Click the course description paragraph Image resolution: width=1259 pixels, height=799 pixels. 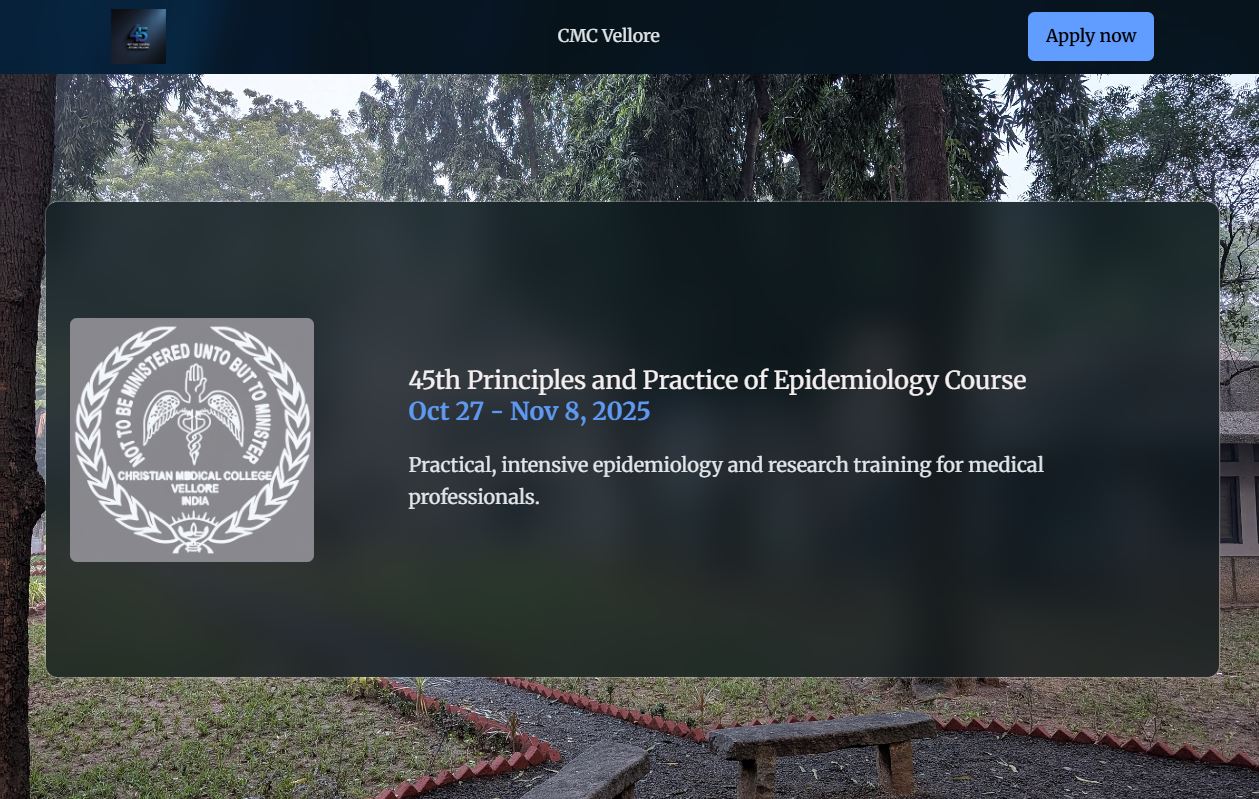click(726, 480)
